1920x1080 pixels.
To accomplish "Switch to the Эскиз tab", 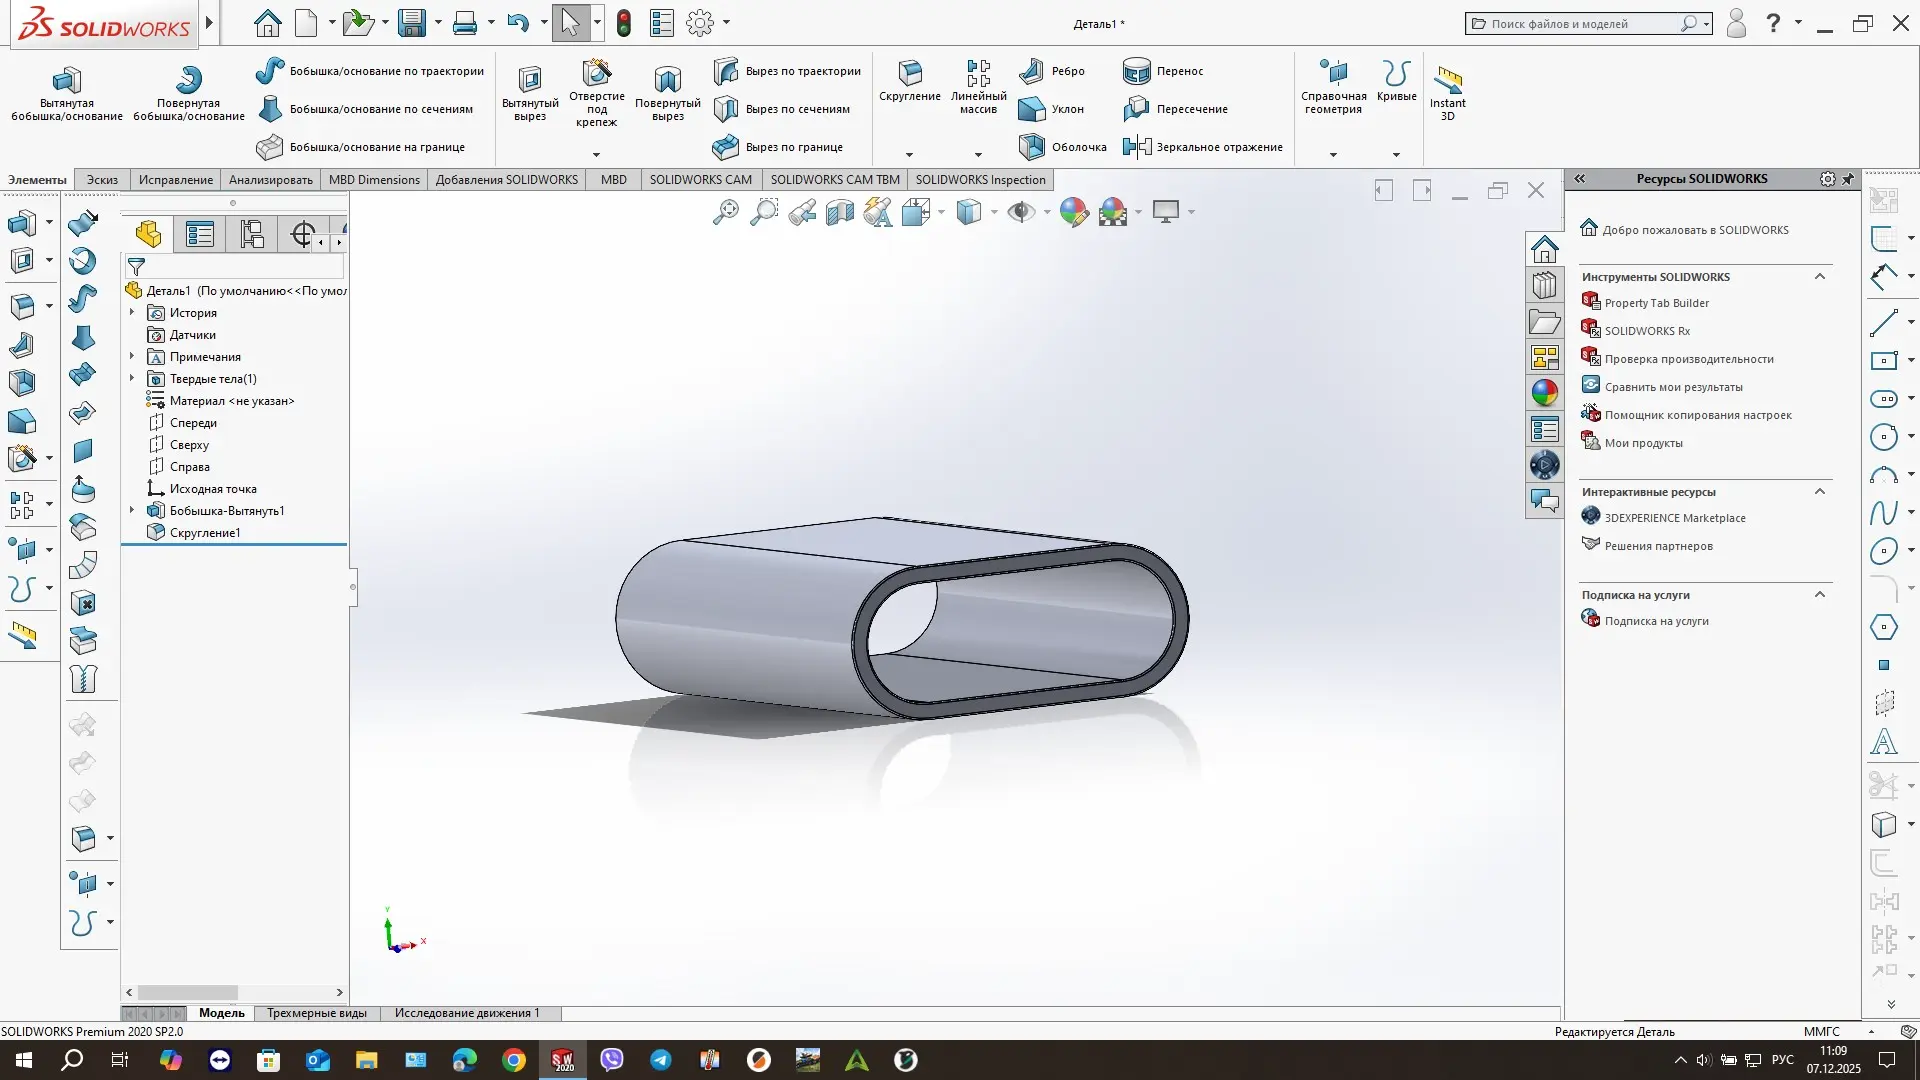I will point(102,180).
